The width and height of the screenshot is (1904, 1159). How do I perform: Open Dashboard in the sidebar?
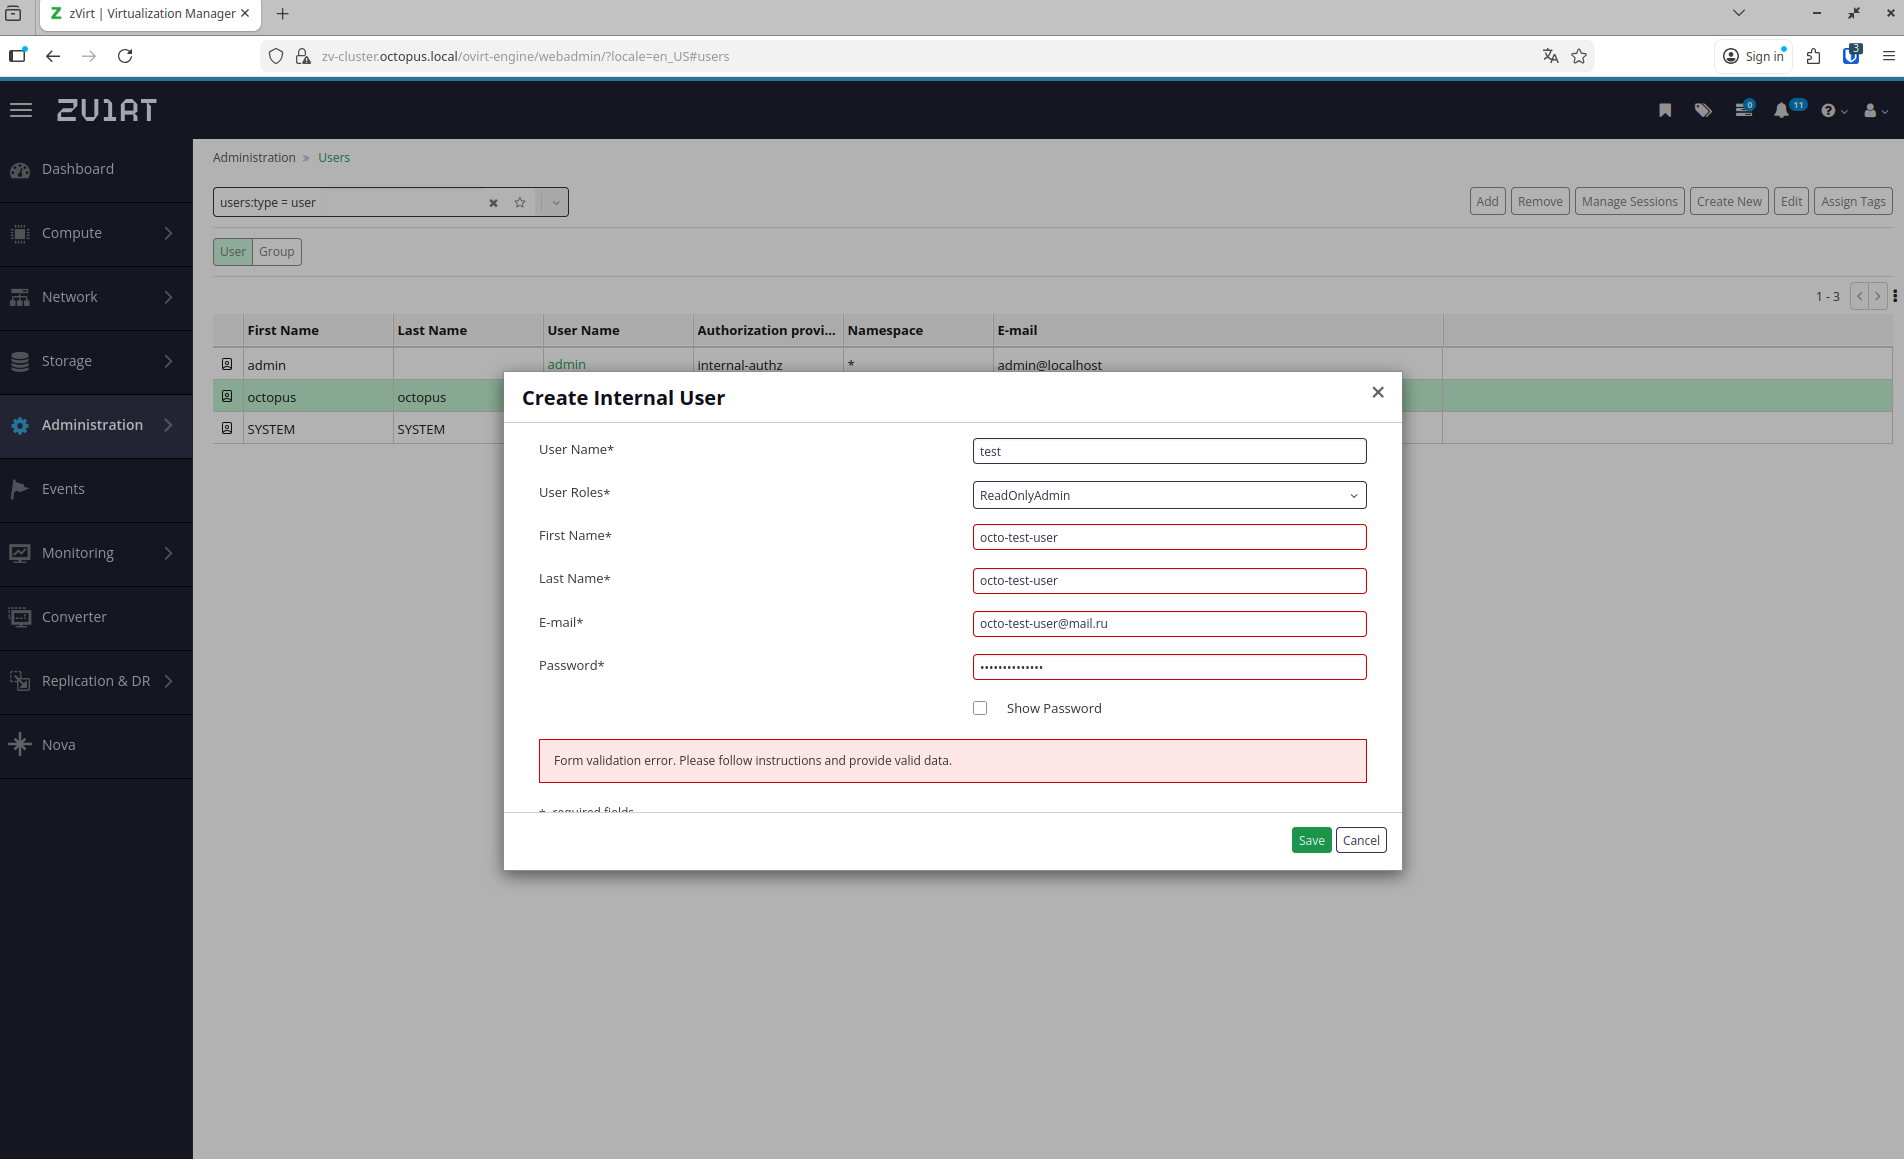pyautogui.click(x=96, y=169)
